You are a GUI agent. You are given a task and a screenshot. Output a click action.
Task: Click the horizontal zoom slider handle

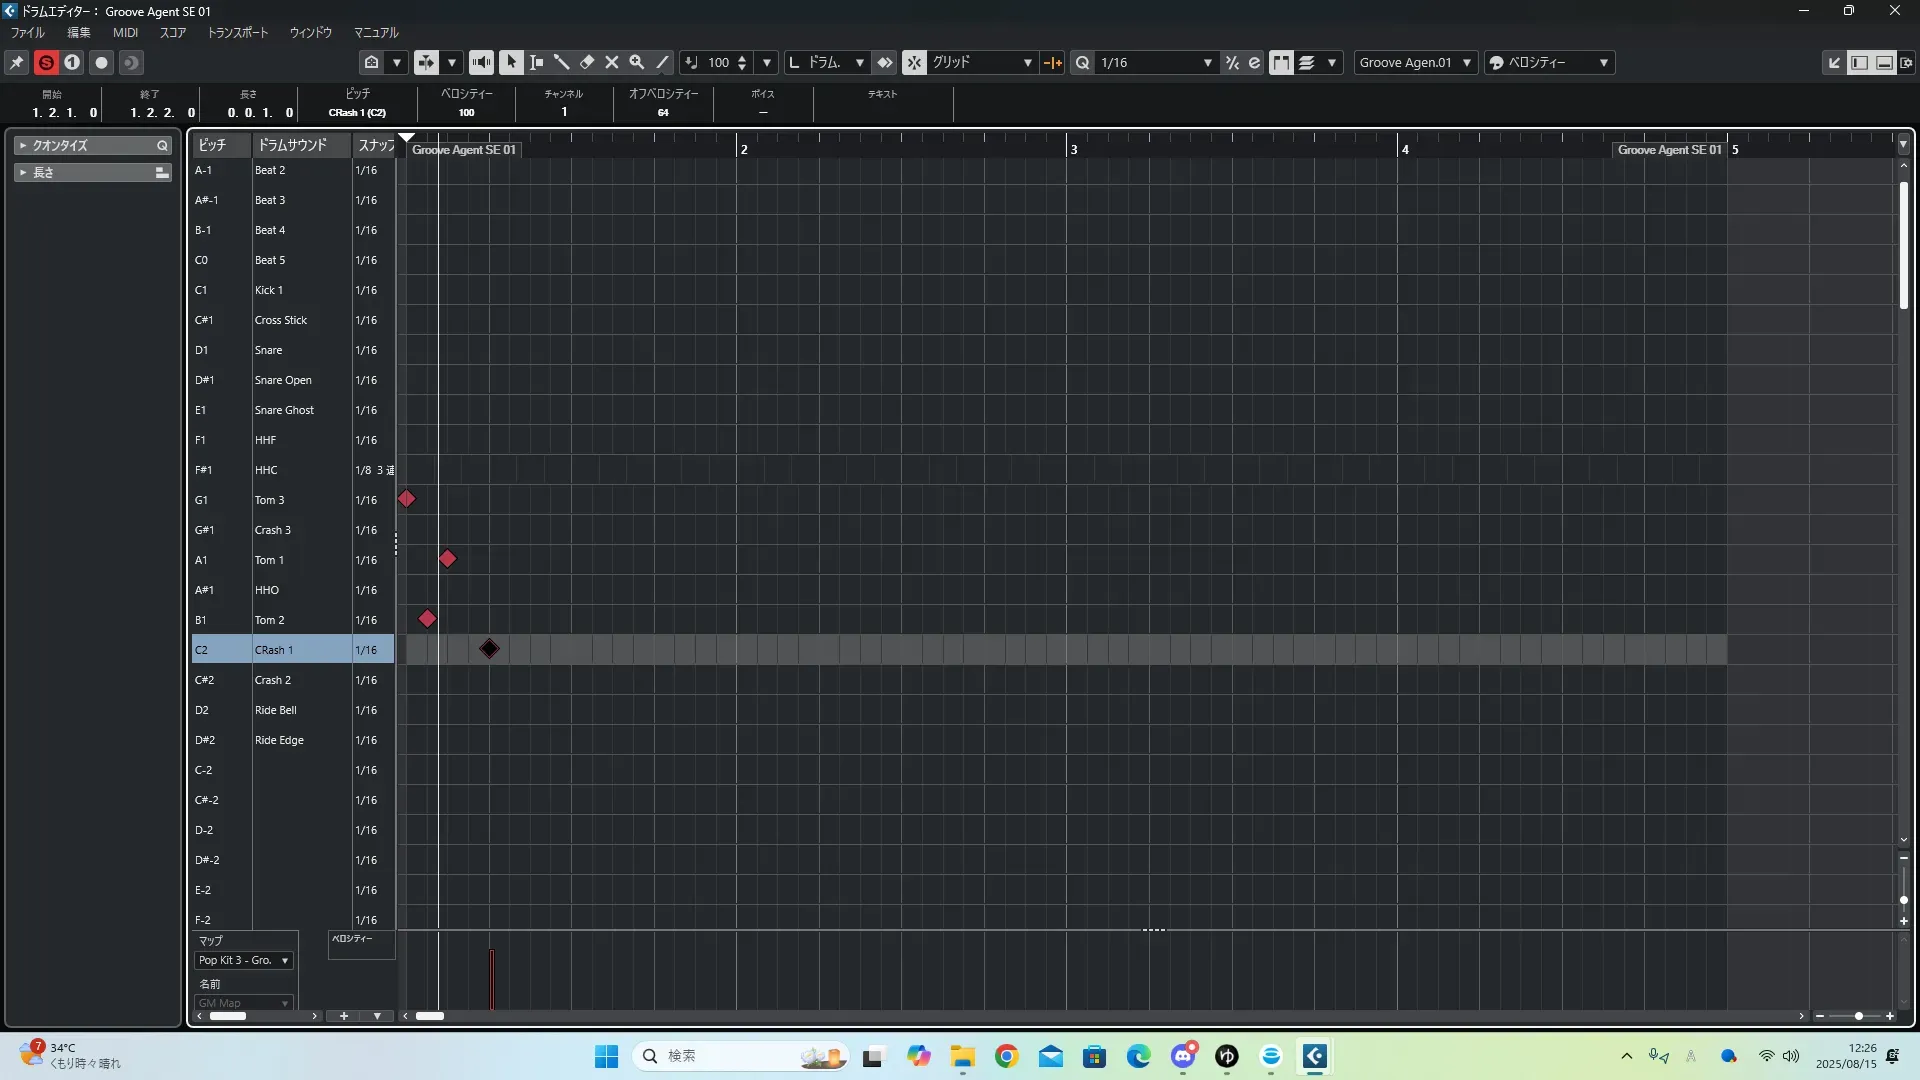click(1858, 1016)
